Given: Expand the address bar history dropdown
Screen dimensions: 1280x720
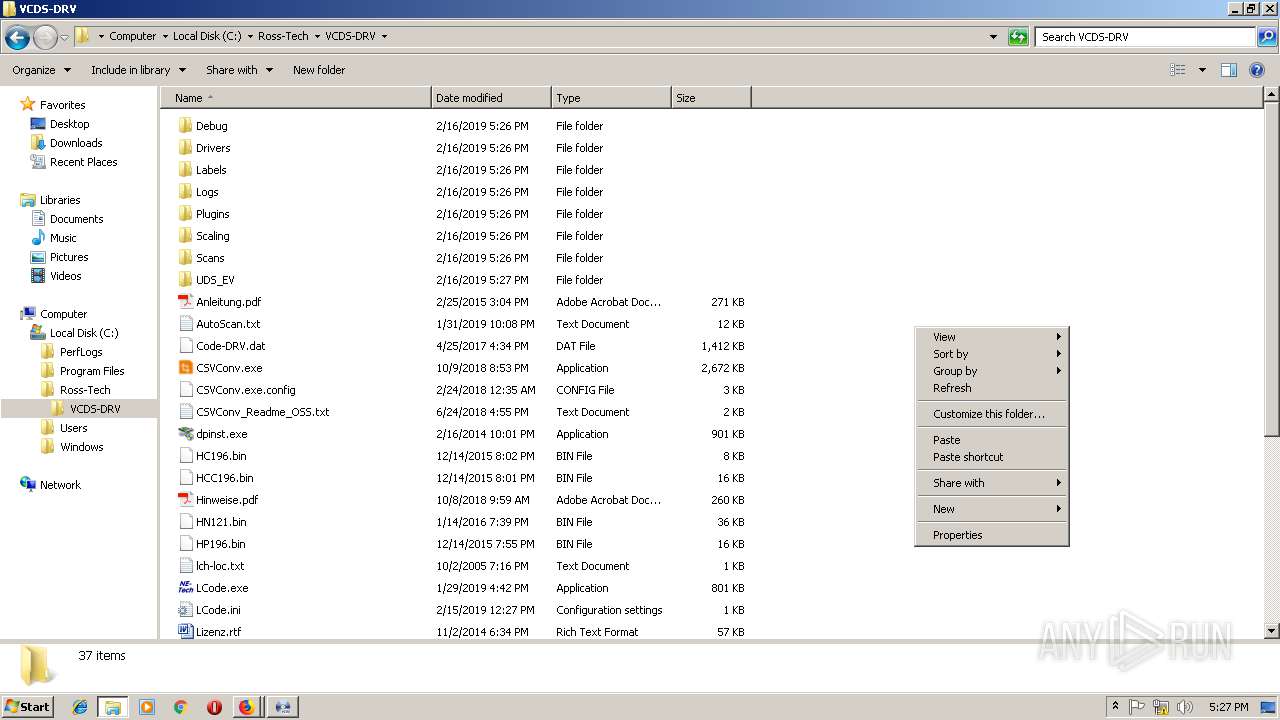Looking at the screenshot, I should [993, 37].
